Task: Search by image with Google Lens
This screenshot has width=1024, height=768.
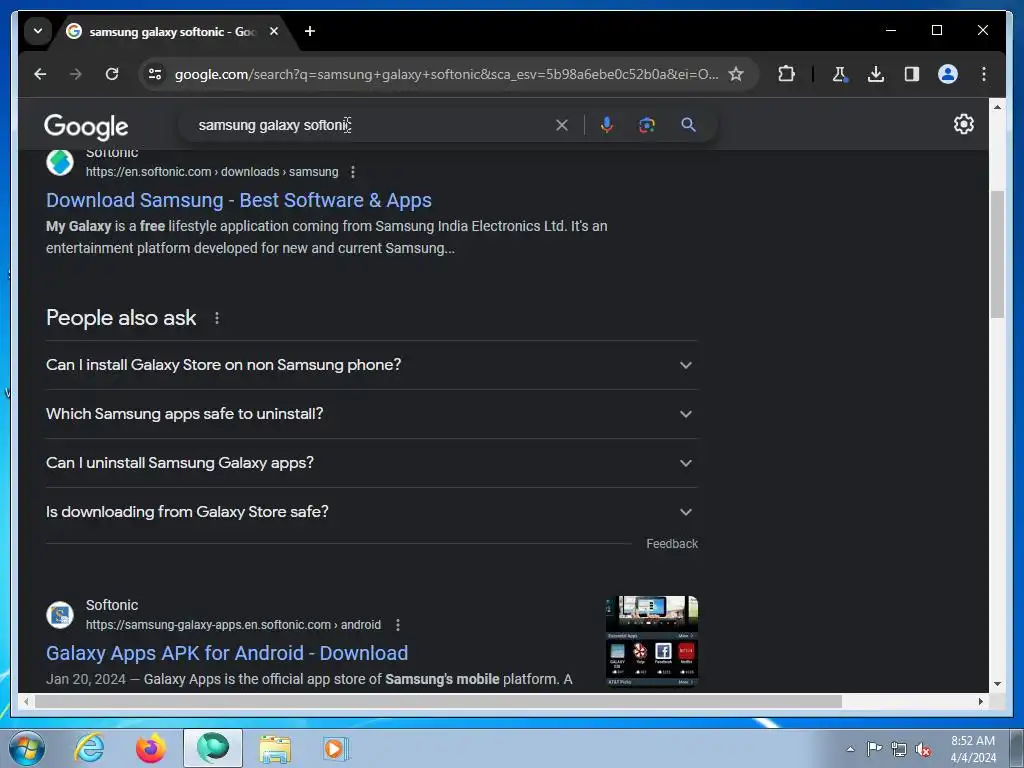Action: (x=647, y=125)
